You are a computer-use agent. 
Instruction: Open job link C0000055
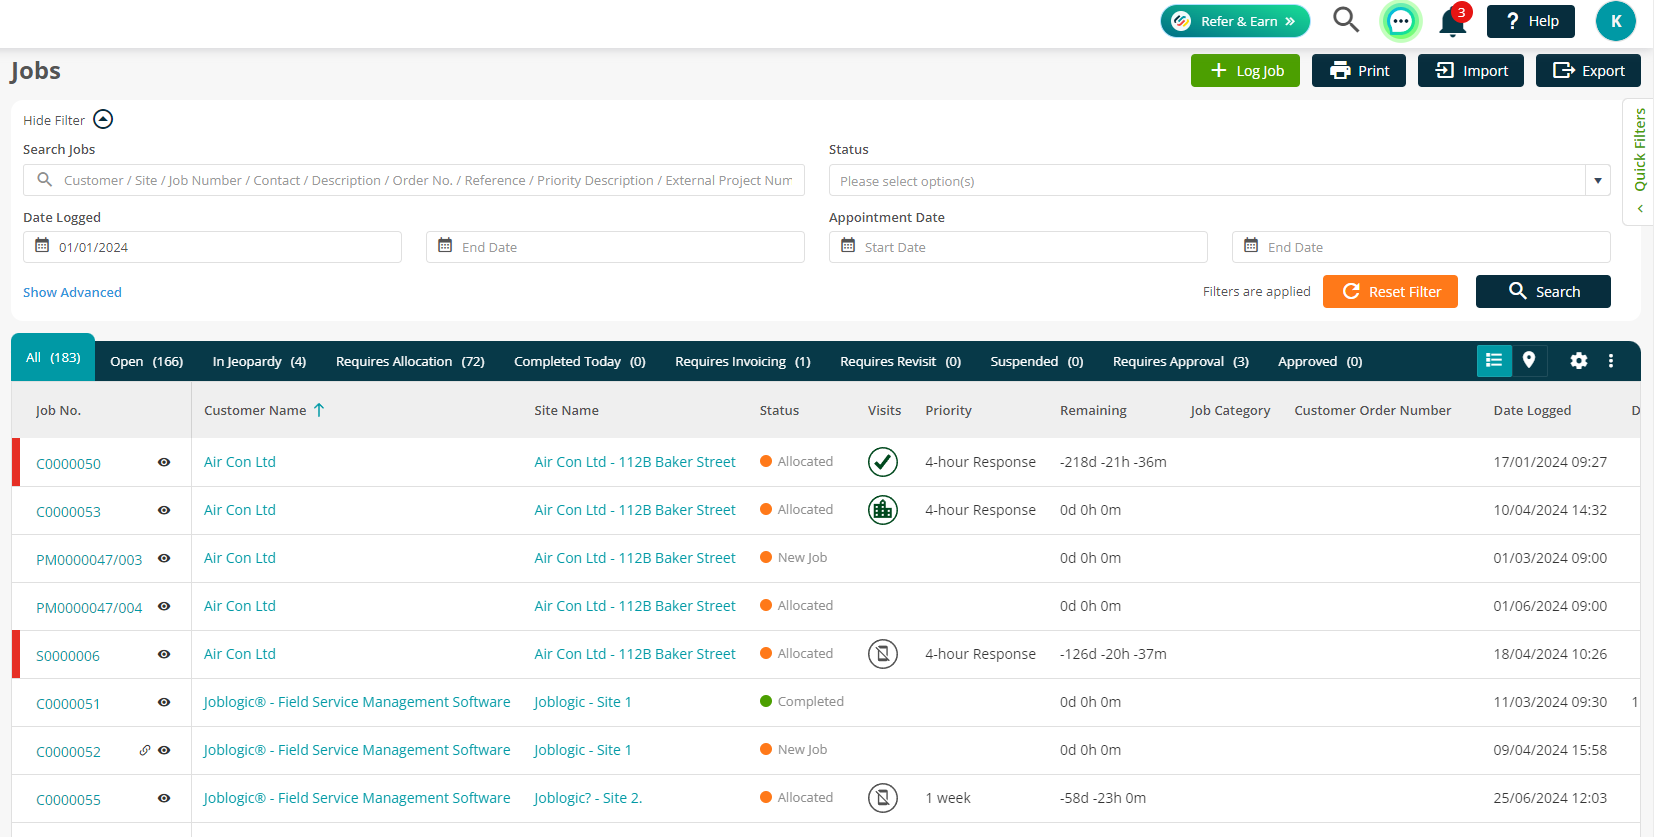[68, 800]
